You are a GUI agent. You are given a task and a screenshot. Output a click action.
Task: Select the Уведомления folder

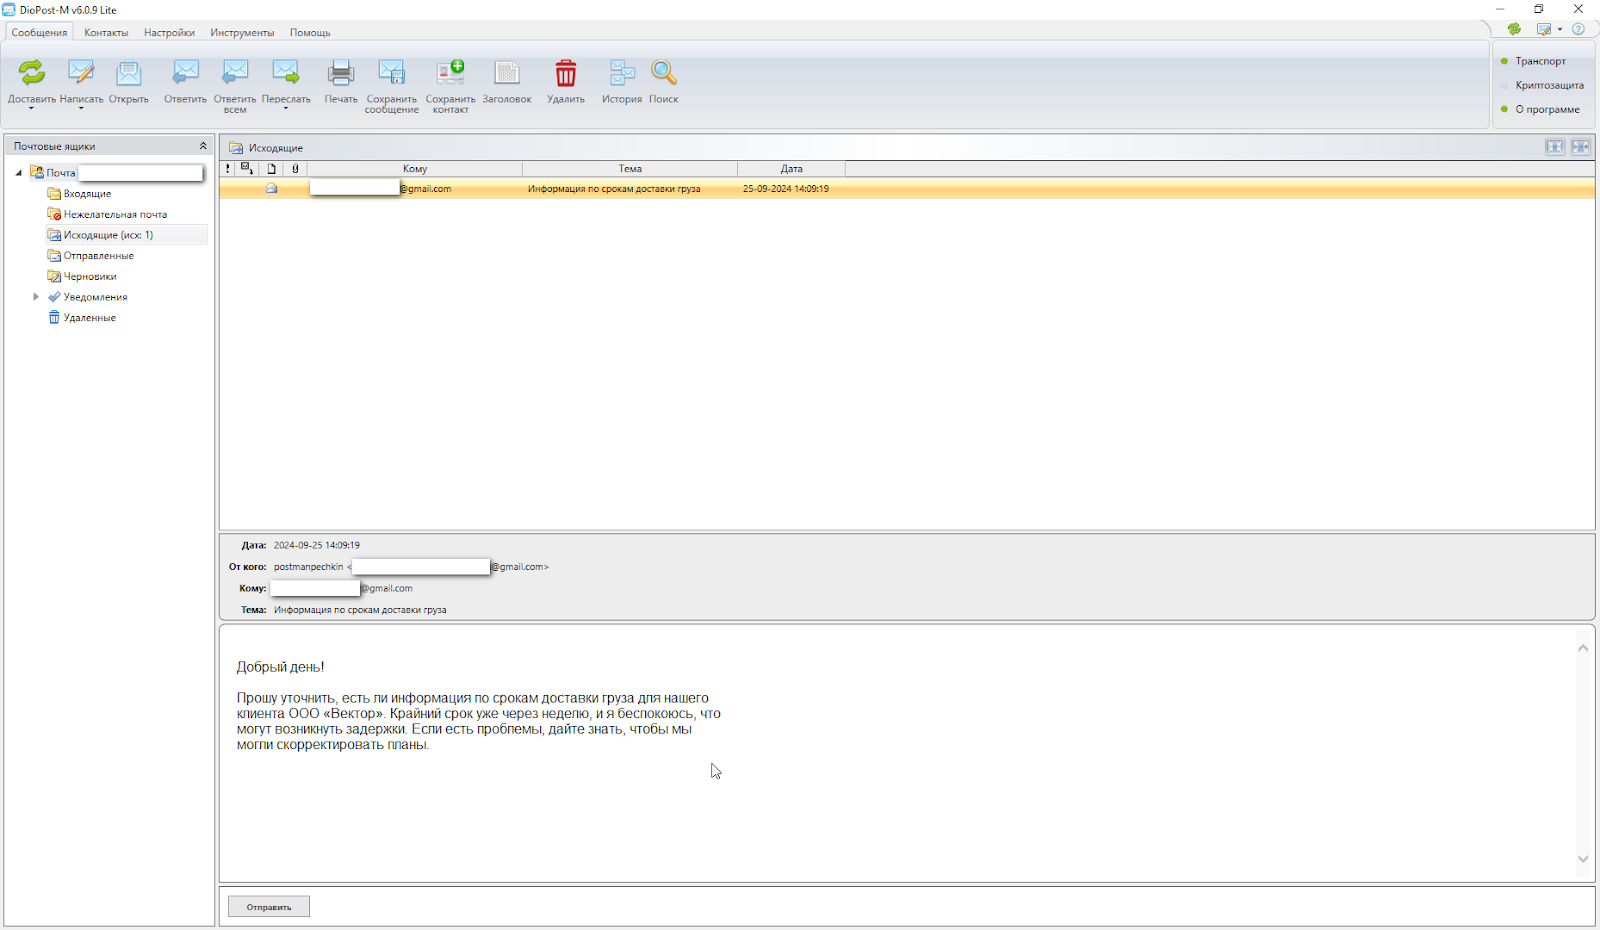(95, 297)
